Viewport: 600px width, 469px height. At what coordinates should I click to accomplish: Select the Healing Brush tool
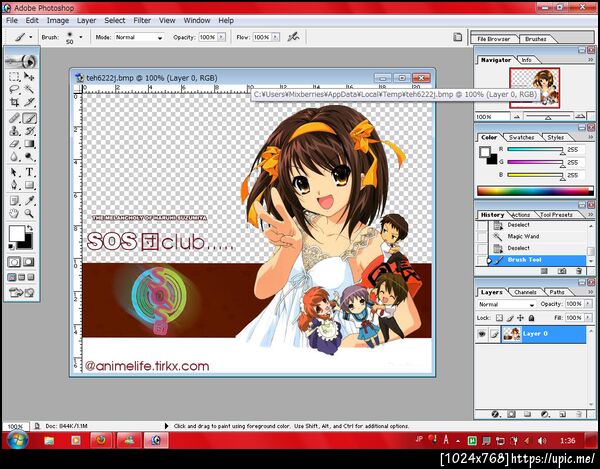pyautogui.click(x=14, y=118)
